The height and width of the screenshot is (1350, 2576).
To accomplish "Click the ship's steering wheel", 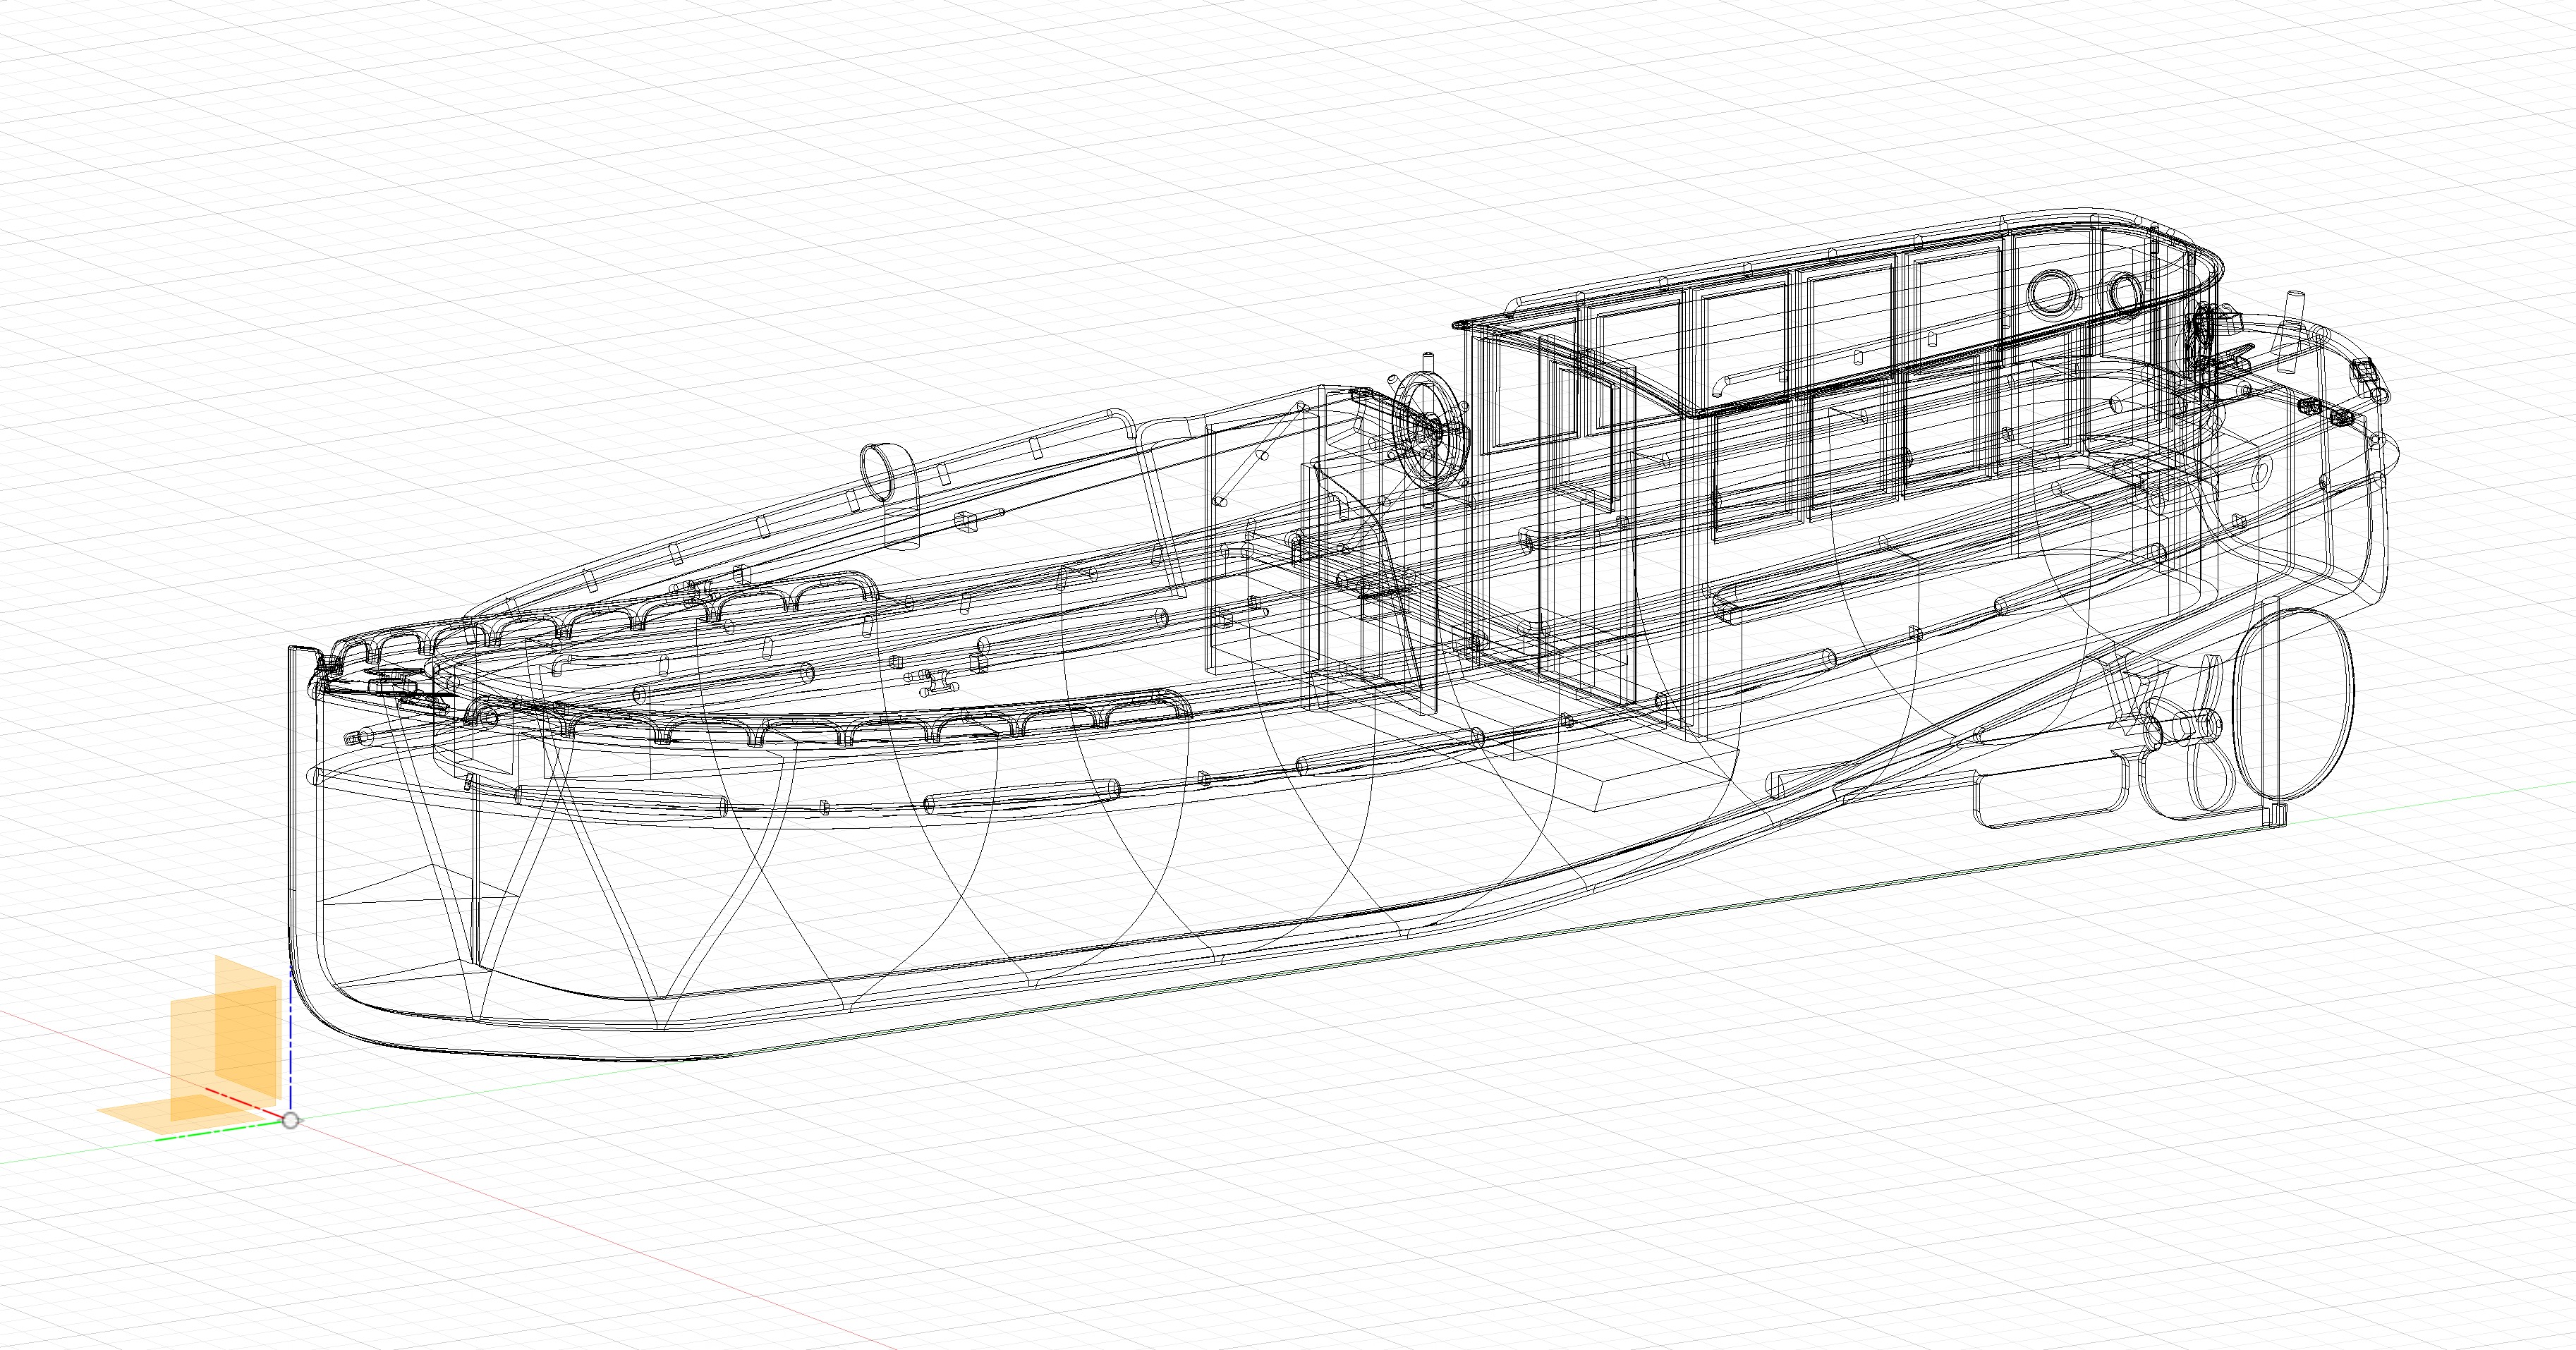I will [1428, 429].
